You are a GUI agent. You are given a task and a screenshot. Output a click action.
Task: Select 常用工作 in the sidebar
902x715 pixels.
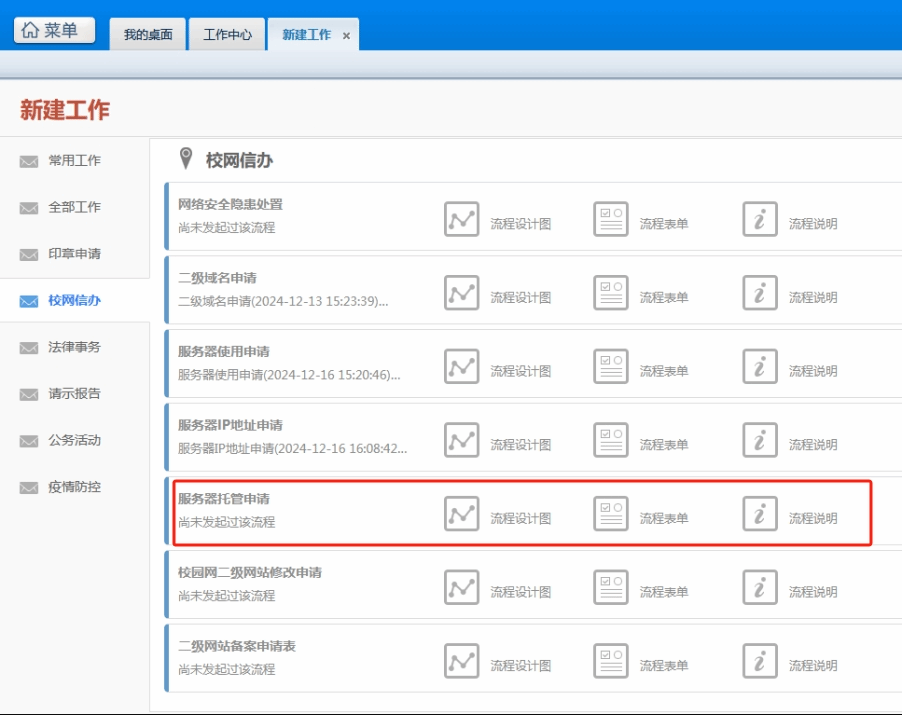[75, 160]
